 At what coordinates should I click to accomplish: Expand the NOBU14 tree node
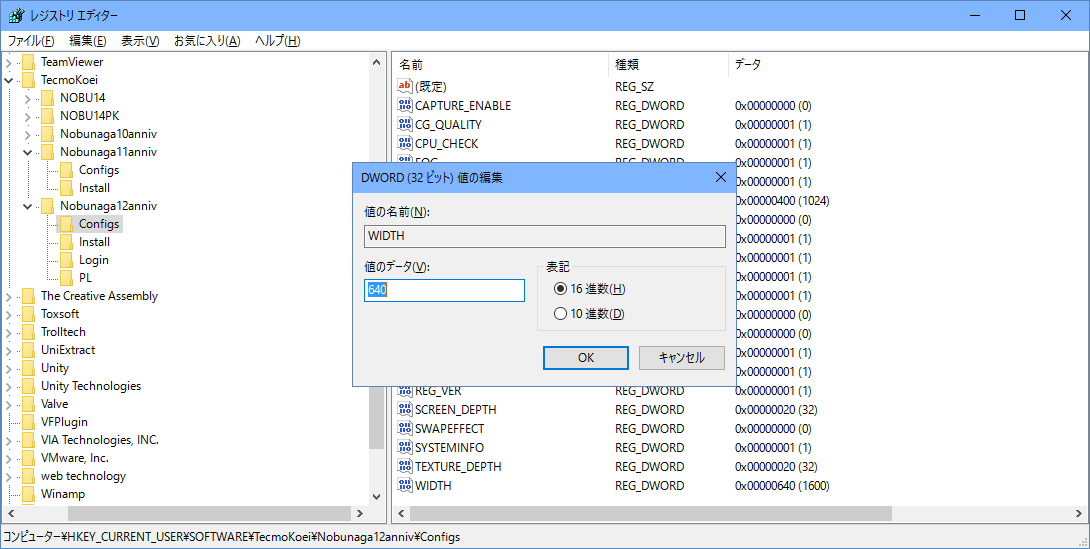pyautogui.click(x=28, y=98)
